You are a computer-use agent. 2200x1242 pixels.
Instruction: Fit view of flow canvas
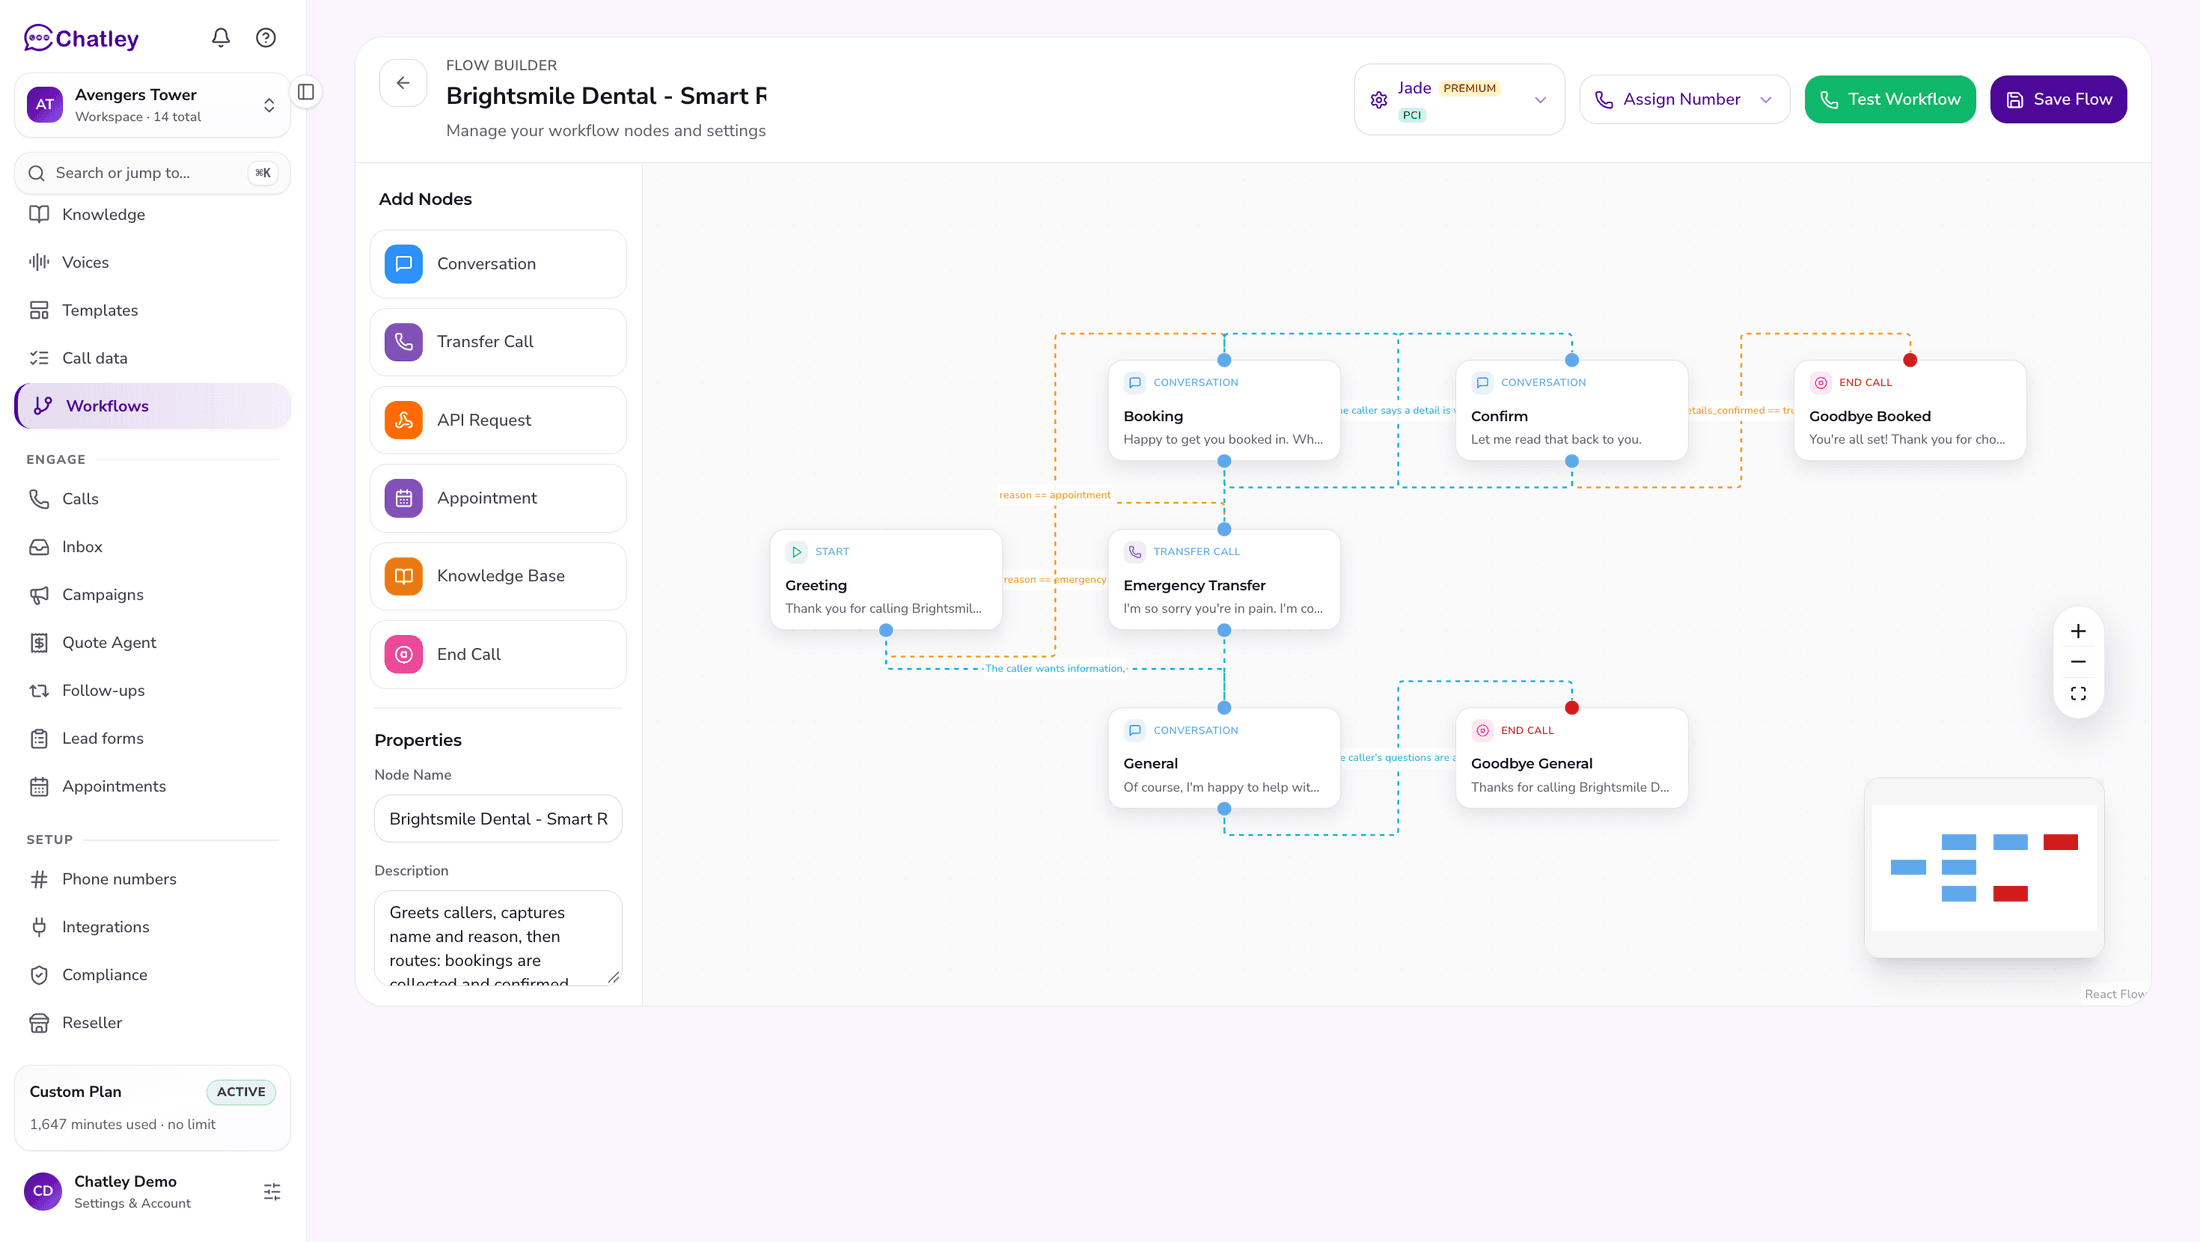tap(2078, 693)
